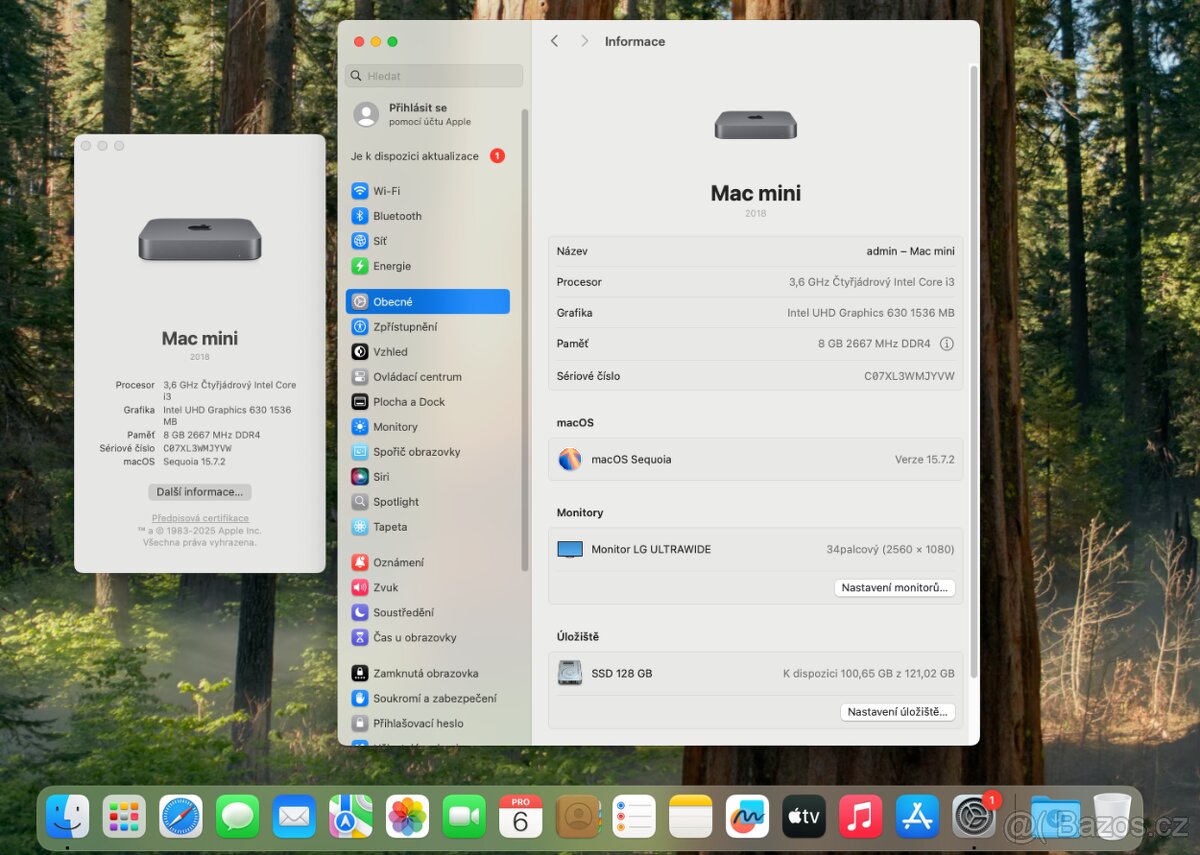This screenshot has height=855, width=1200.
Task: Select Energie in the settings sidebar
Action: tap(387, 266)
